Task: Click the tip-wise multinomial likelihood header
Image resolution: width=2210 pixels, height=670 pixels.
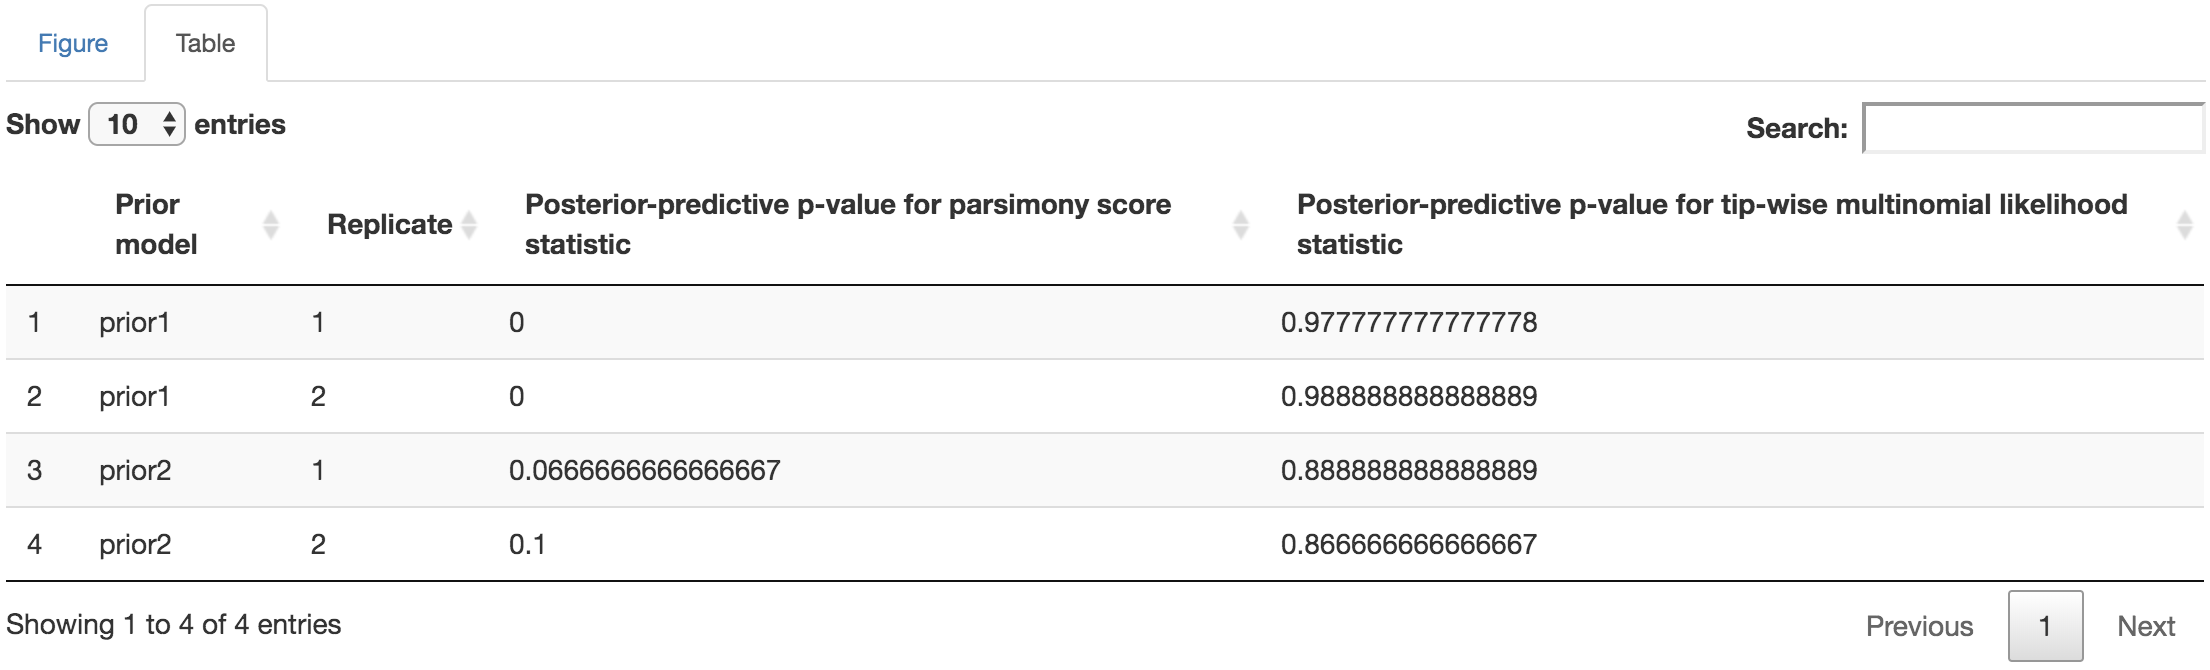Action: pyautogui.click(x=1711, y=224)
